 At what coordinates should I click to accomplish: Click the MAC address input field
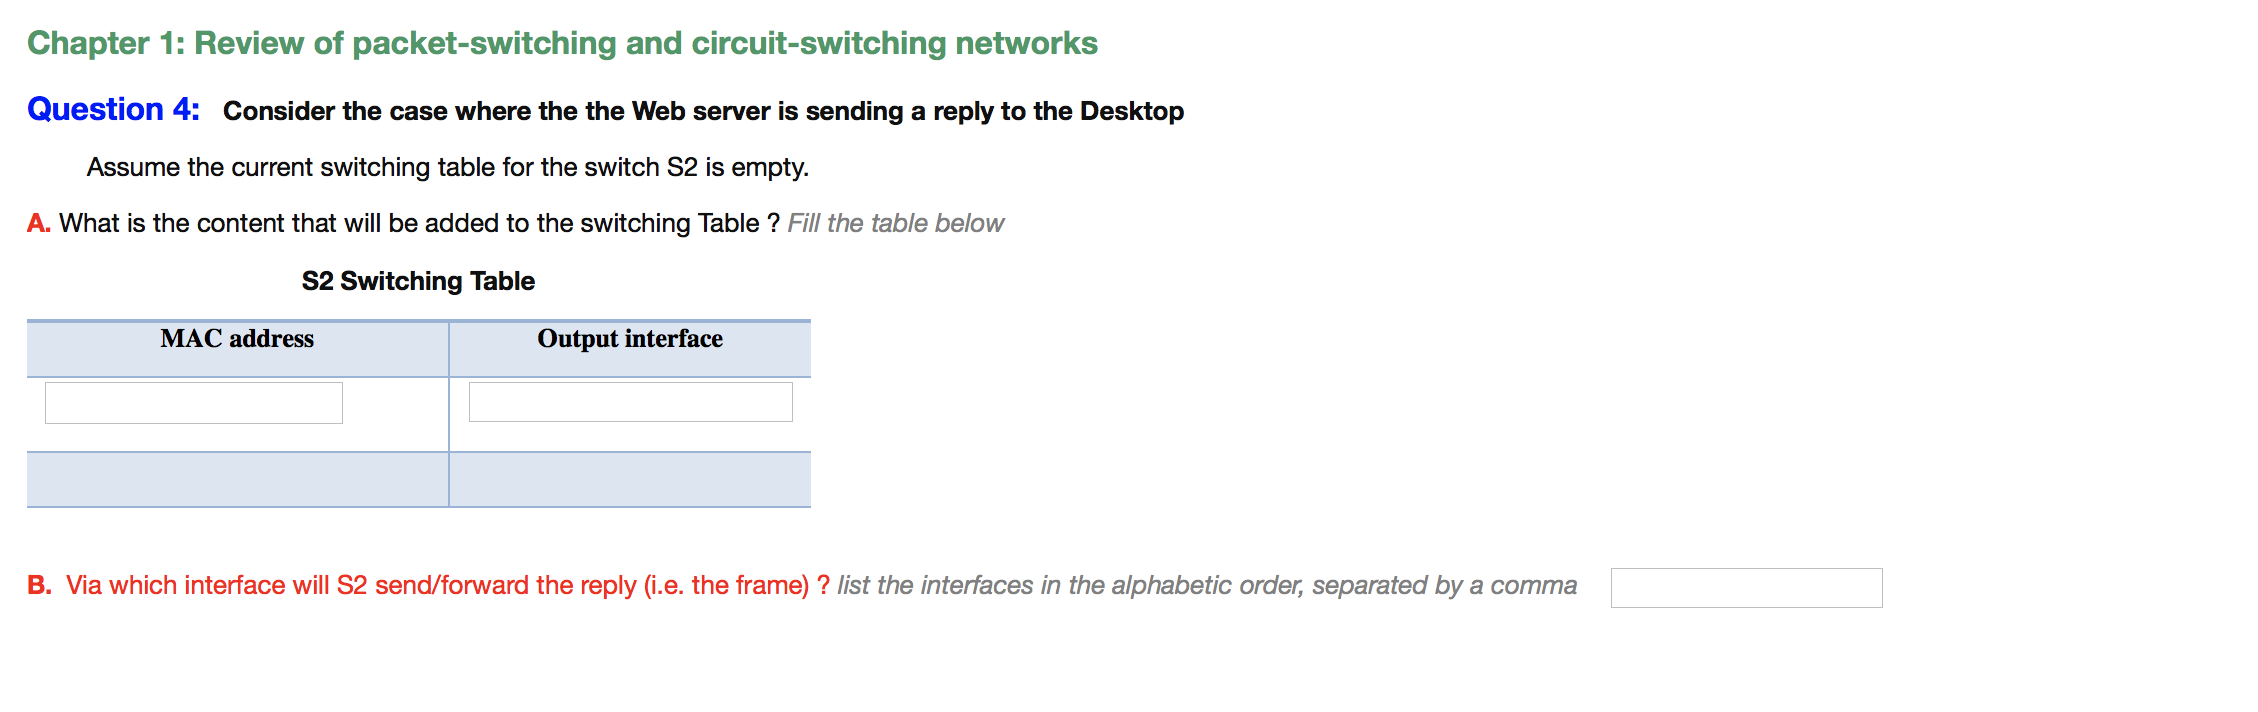(x=194, y=401)
